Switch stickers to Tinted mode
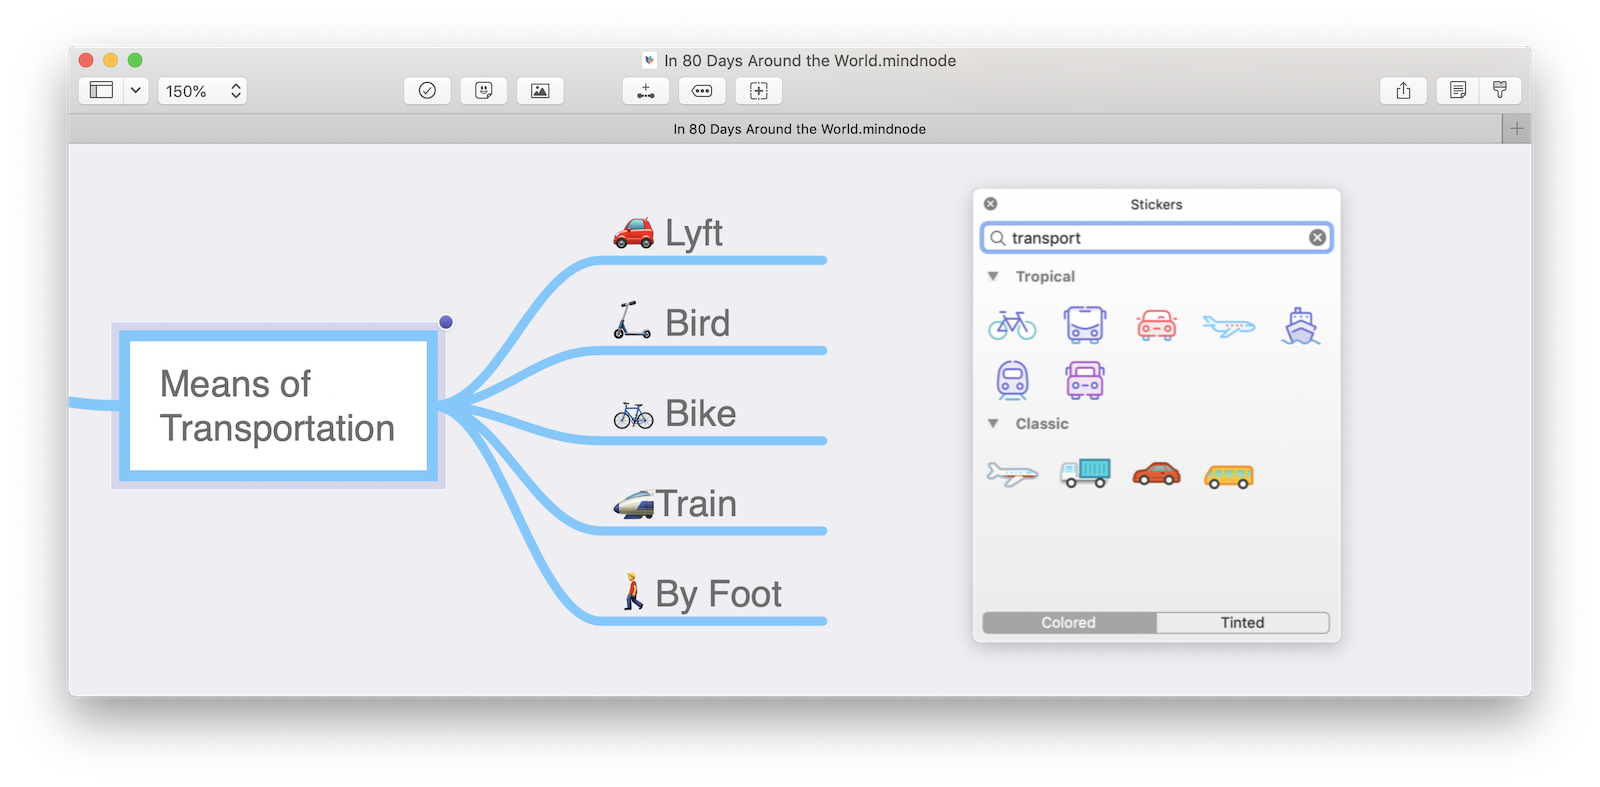The height and width of the screenshot is (787, 1600). point(1243,623)
